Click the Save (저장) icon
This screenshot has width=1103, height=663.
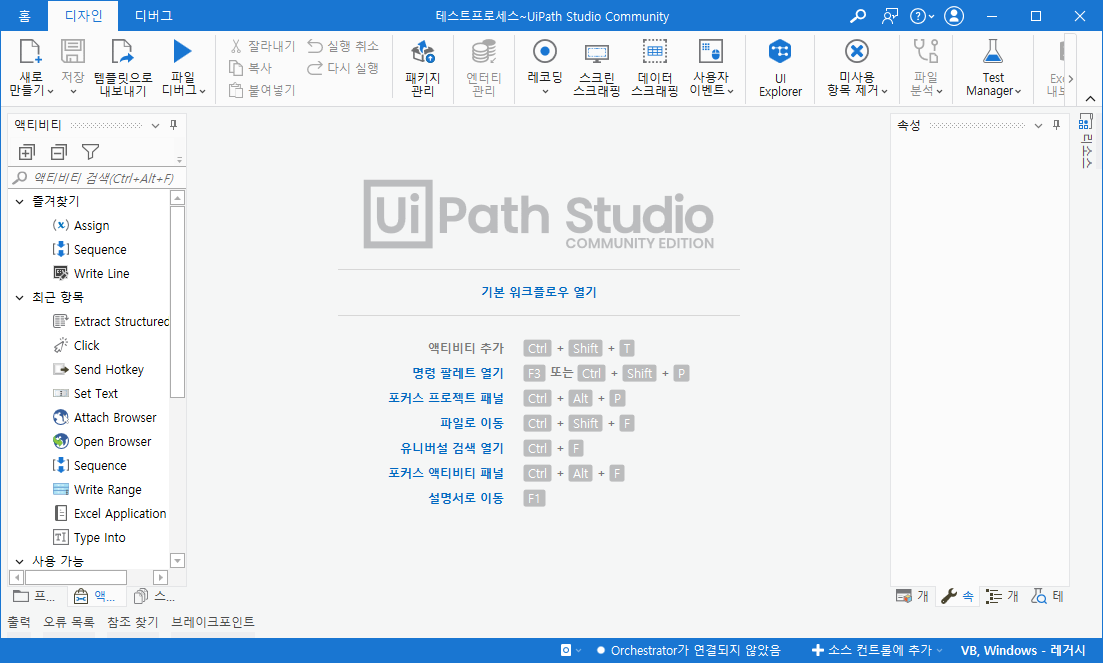click(72, 51)
